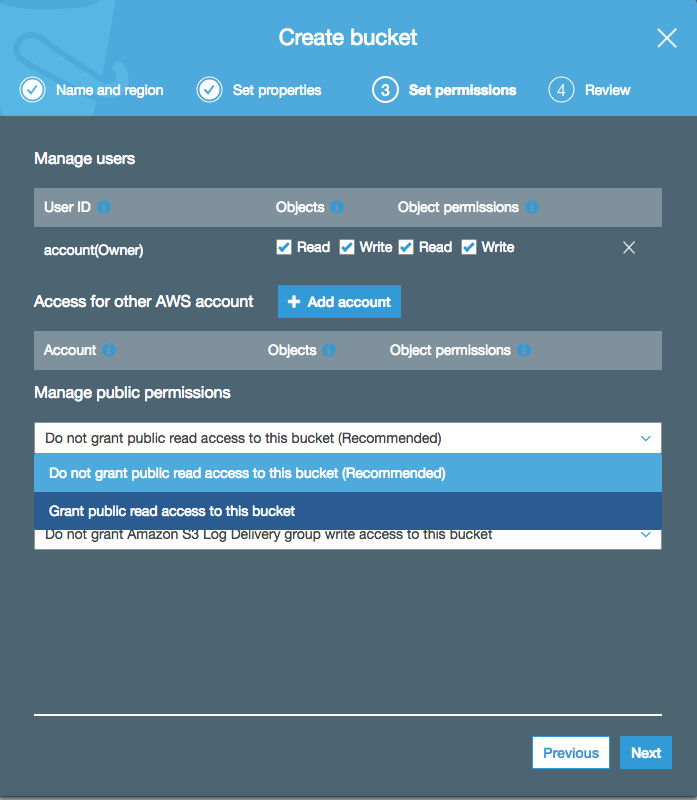Select Grant public read access to this bucket
Screen dimensions: 697x800
pyautogui.click(x=348, y=511)
